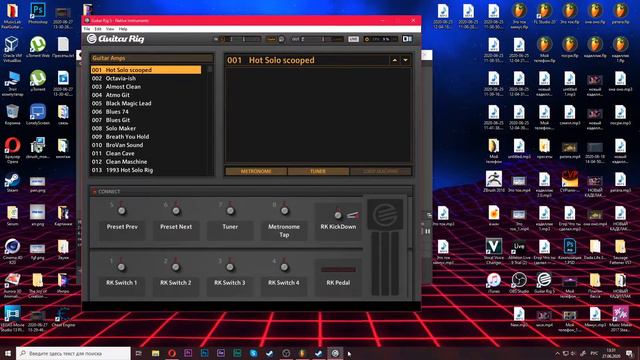The width and height of the screenshot is (640, 360).
Task: Select preset 010 BroVan Sound
Action: (146, 145)
